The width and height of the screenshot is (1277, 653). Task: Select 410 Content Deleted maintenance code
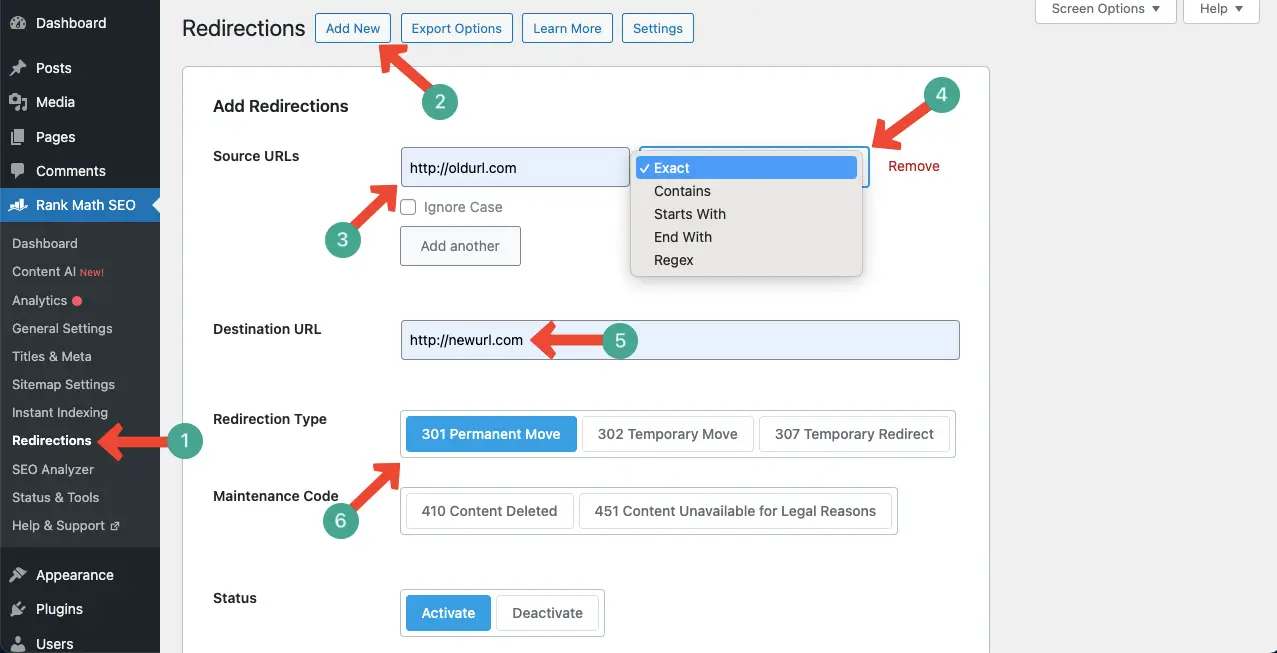(x=489, y=511)
